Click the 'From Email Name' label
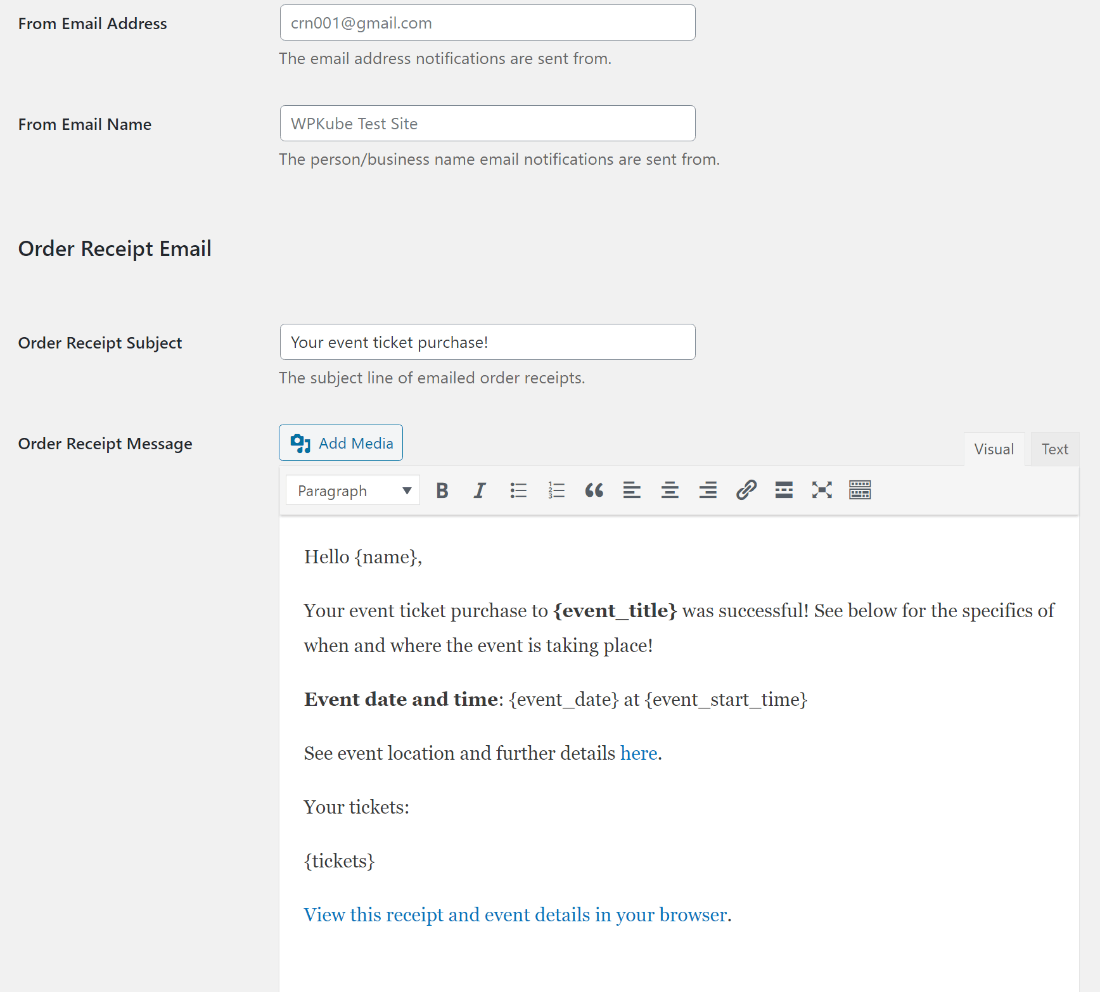The width and height of the screenshot is (1100, 992). point(85,125)
